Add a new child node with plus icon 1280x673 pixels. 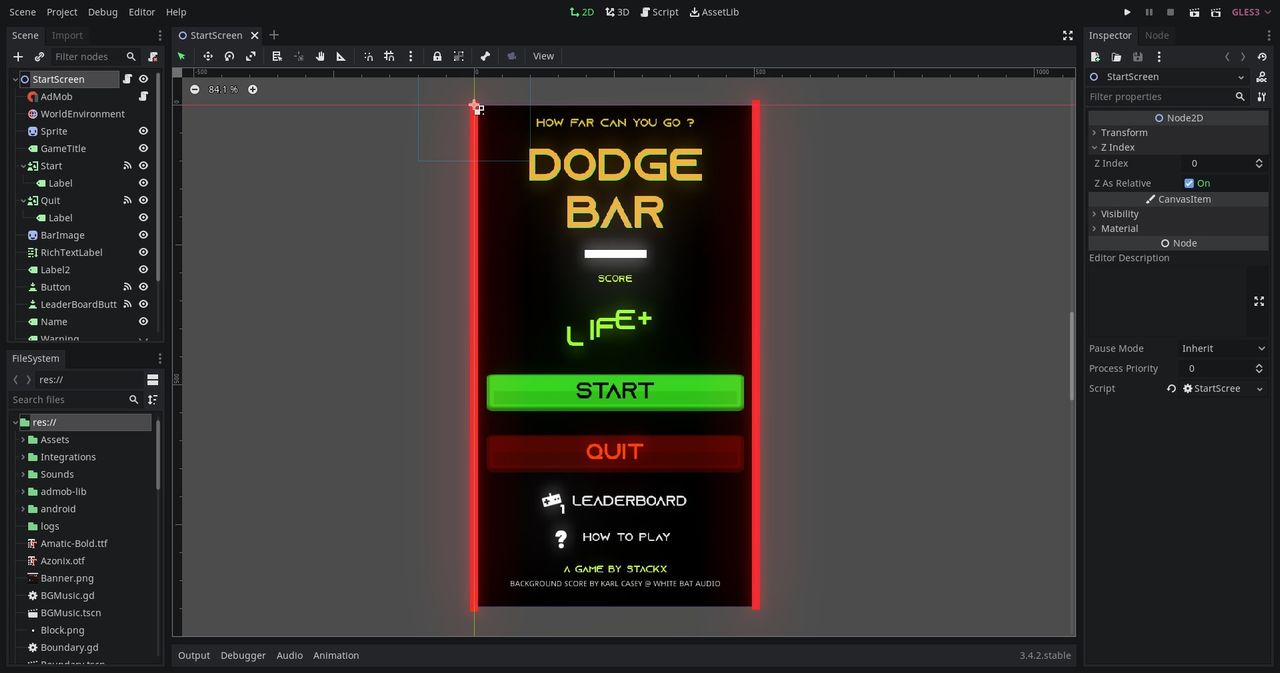click(18, 56)
